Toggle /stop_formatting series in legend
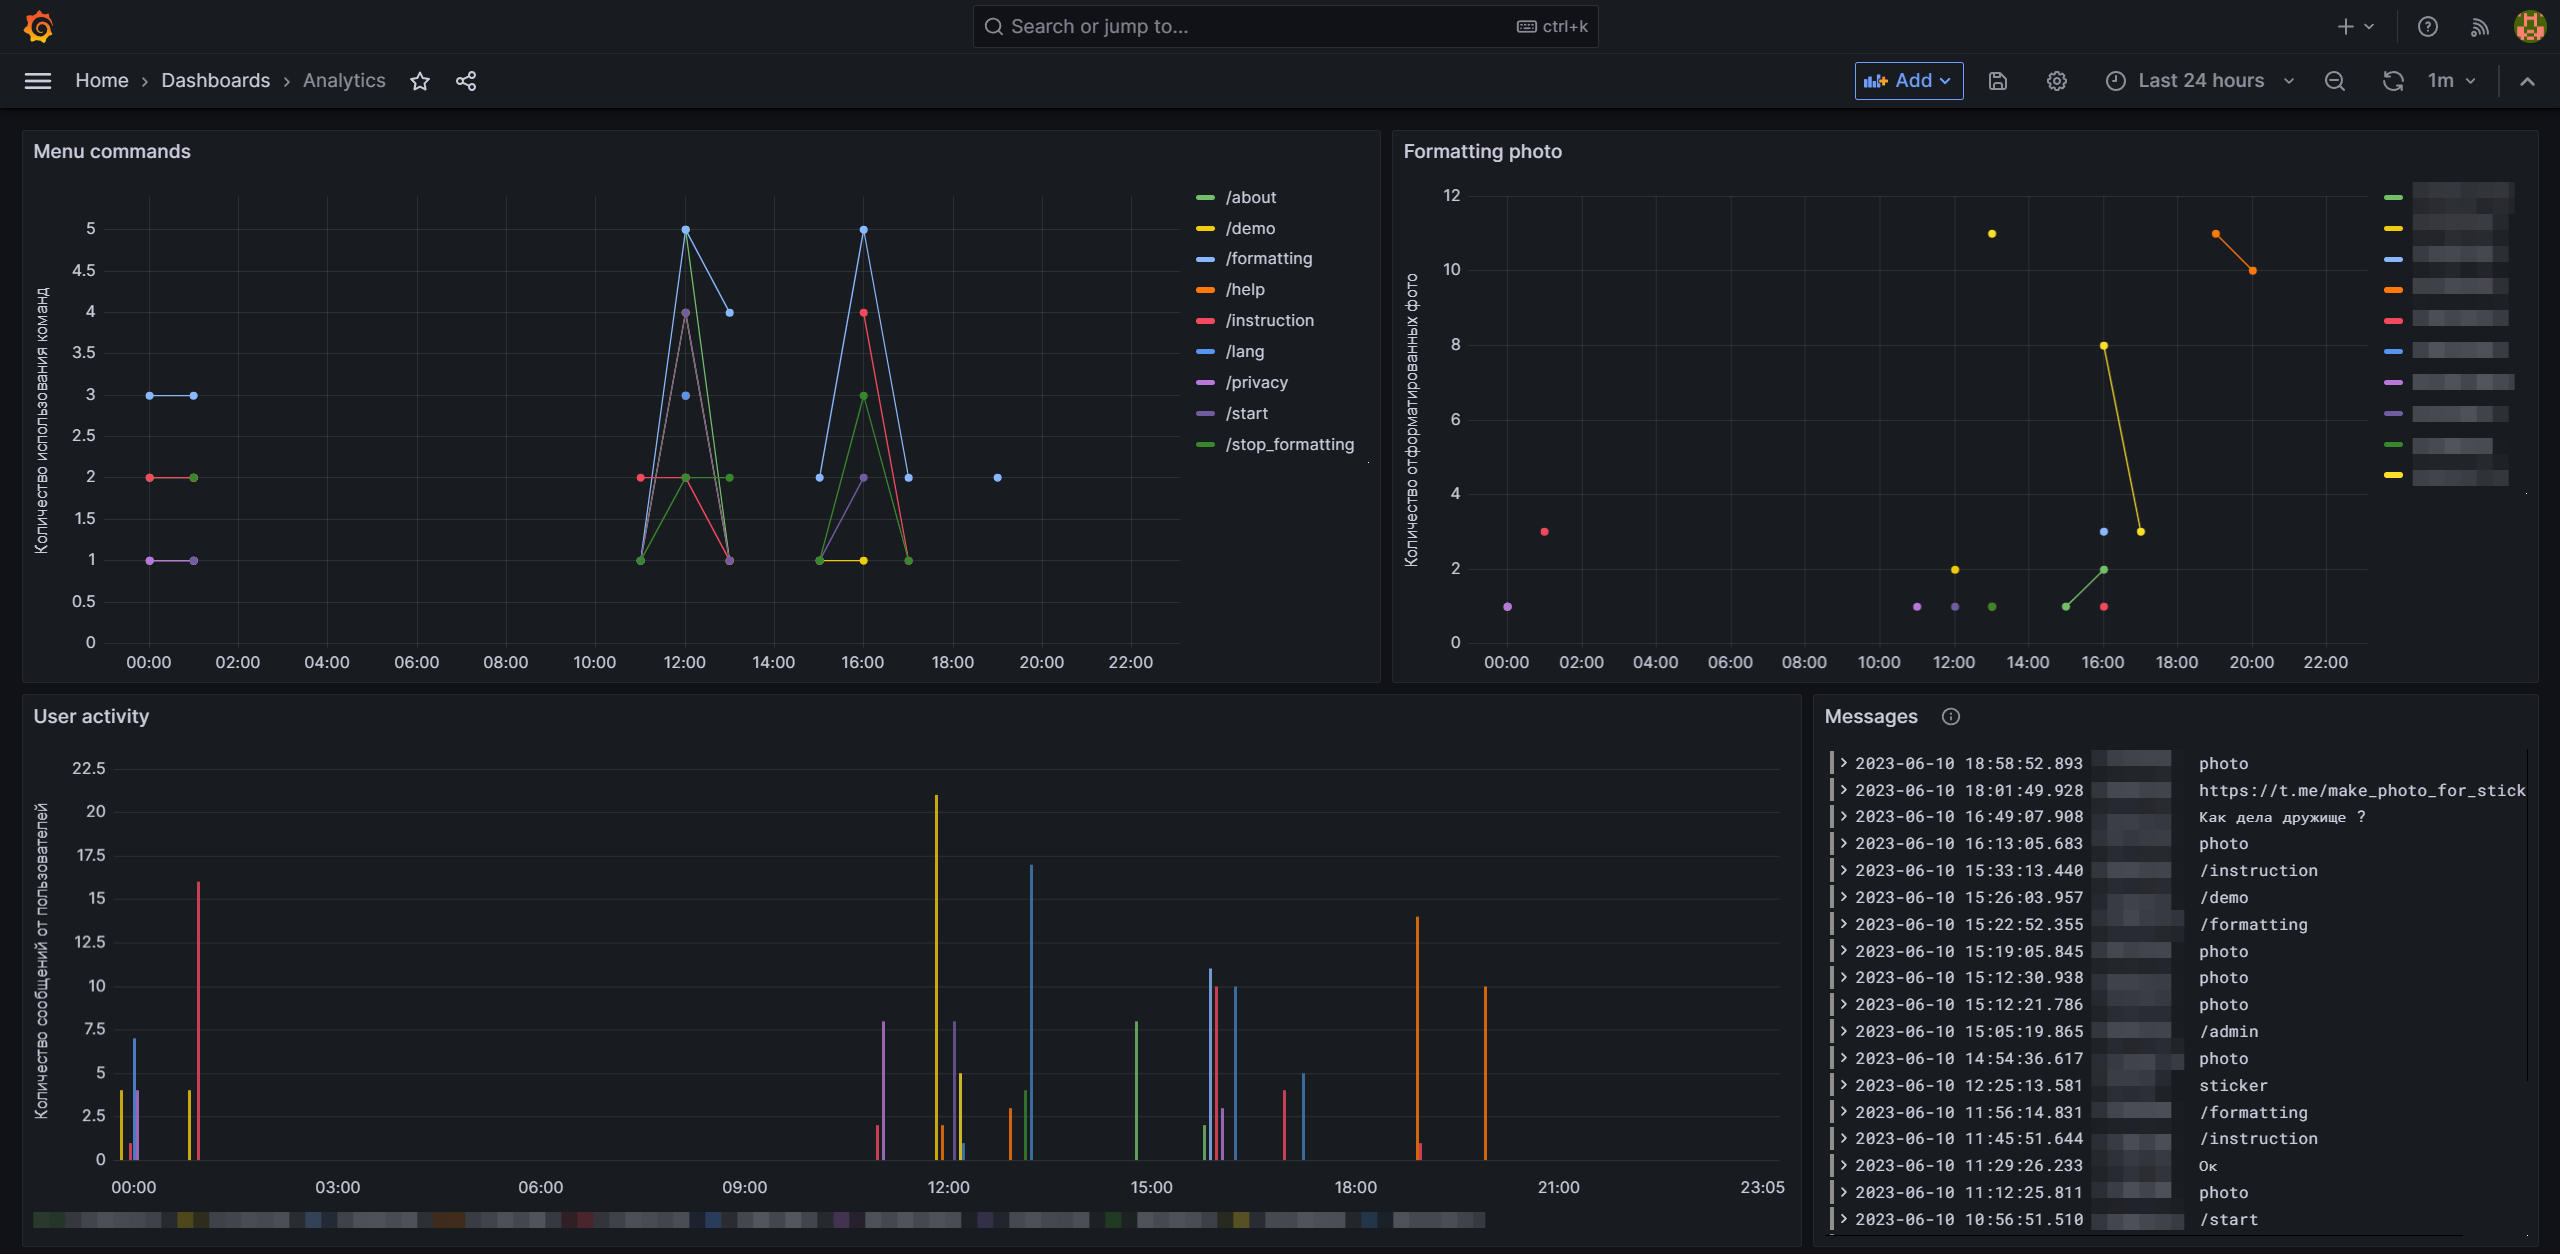 coord(1289,444)
